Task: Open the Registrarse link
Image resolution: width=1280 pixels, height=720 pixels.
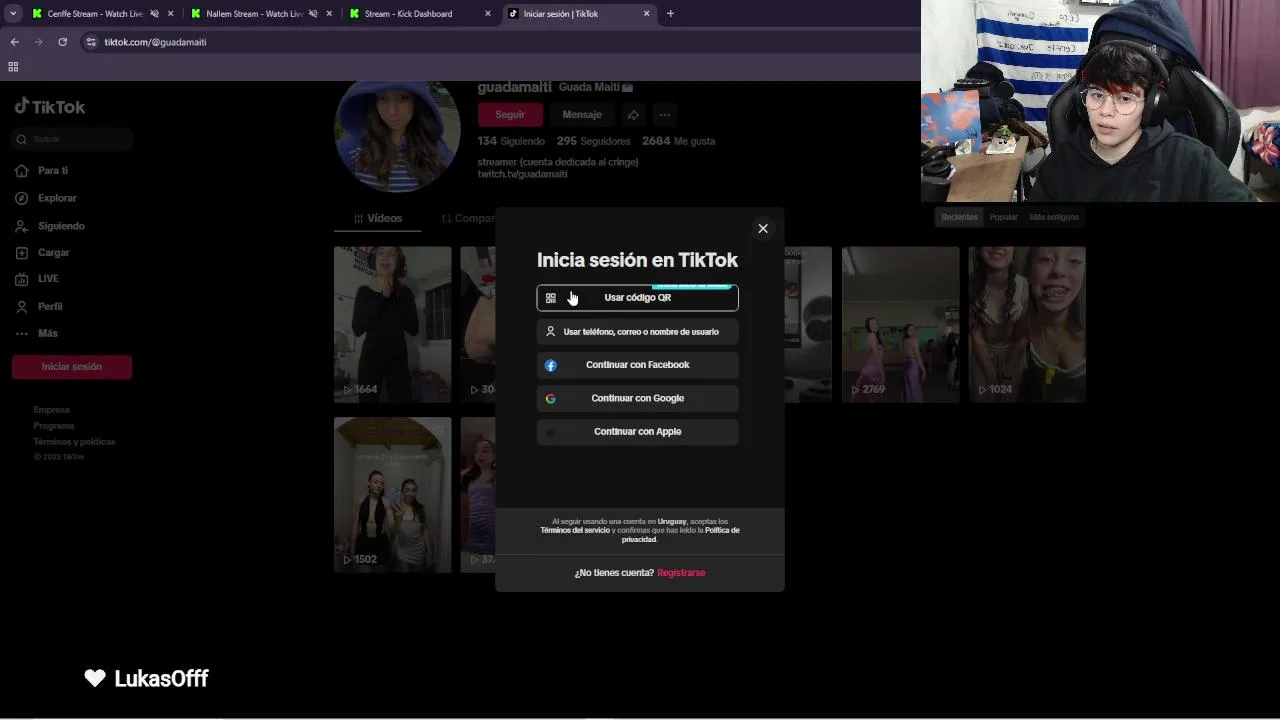Action: tap(681, 573)
